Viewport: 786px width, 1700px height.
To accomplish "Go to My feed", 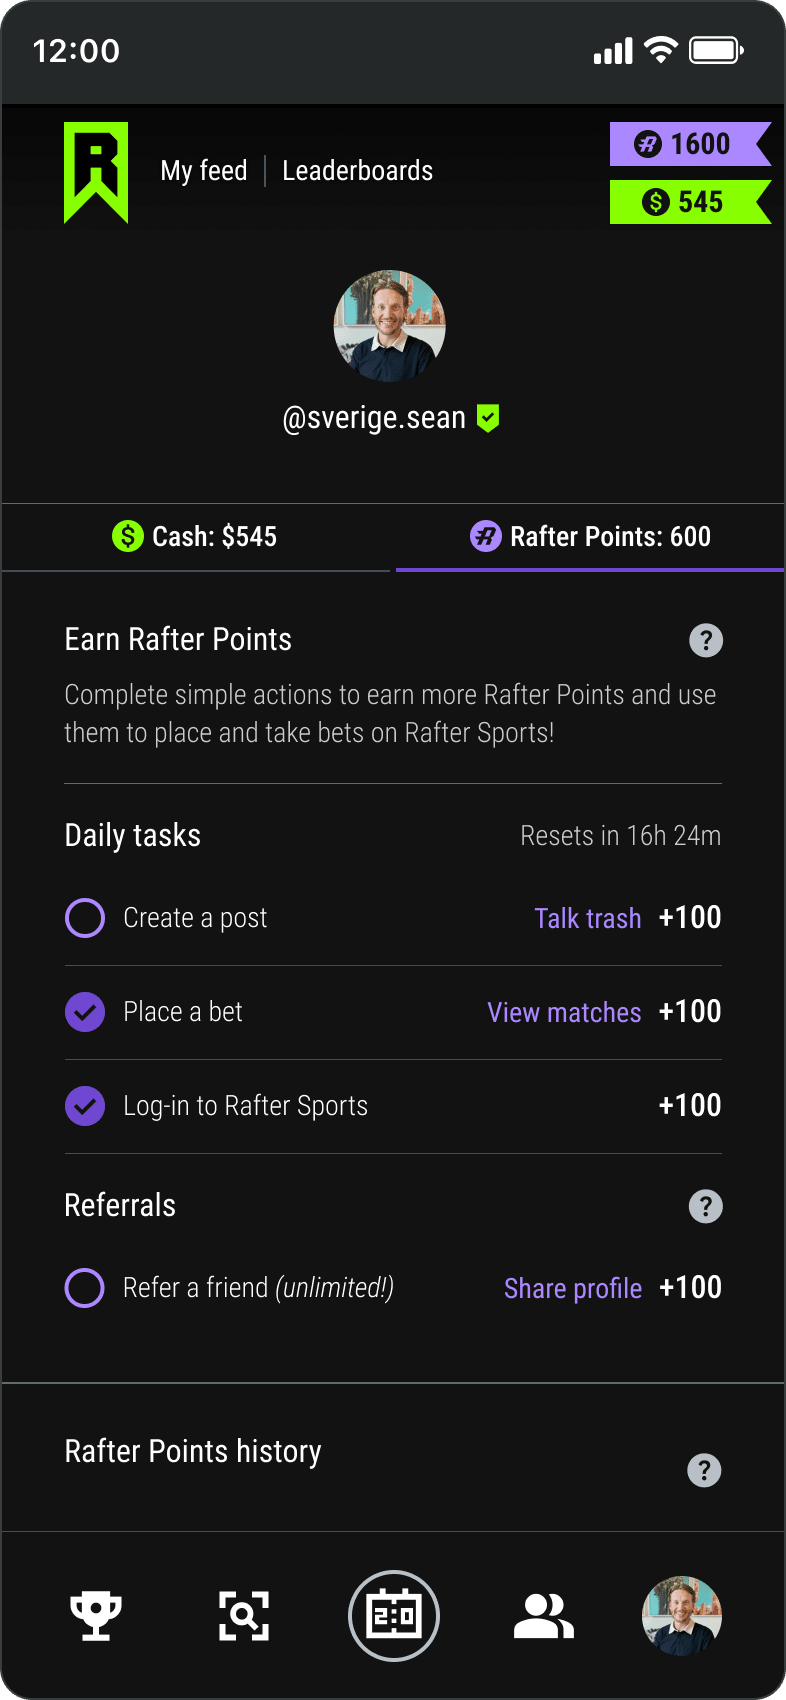I will [x=204, y=171].
